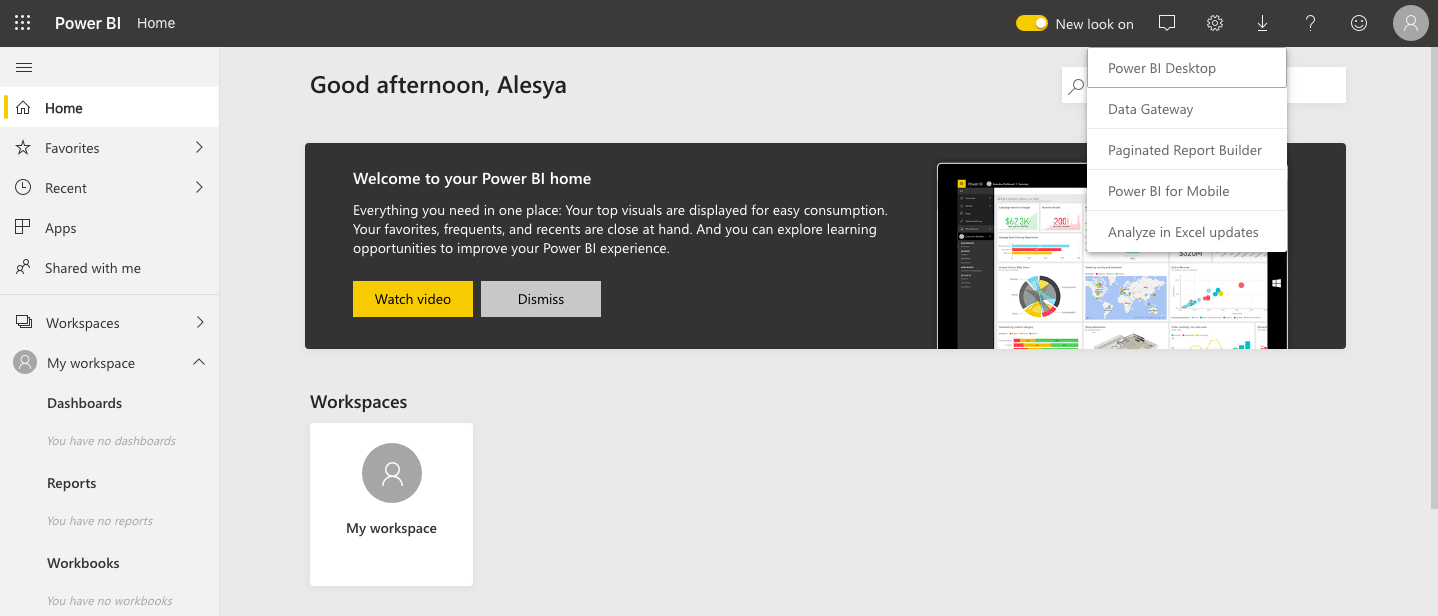Viewport: 1438px width, 616px height.
Task: Click the account avatar picture
Action: pos(1410,22)
